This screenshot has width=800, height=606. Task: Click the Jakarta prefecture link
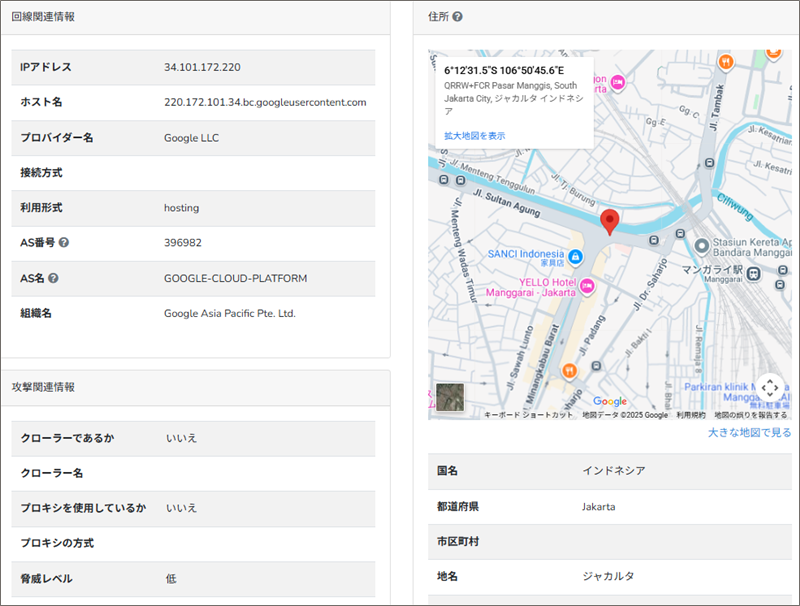click(x=599, y=507)
